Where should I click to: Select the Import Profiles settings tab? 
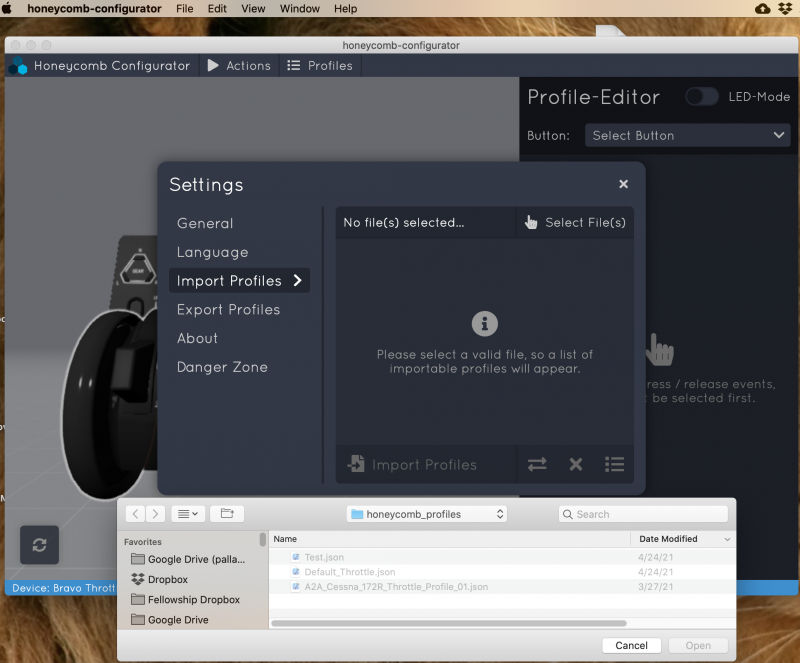[x=239, y=281]
